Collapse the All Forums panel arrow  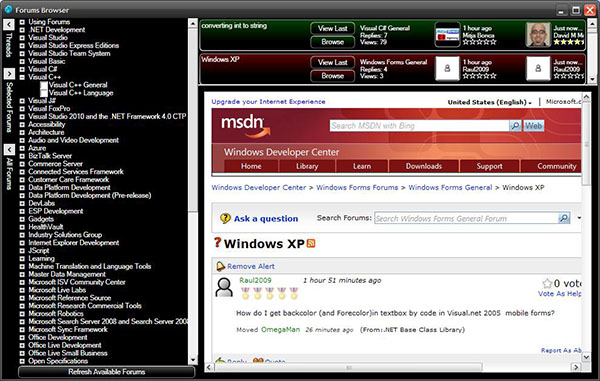tap(9, 149)
